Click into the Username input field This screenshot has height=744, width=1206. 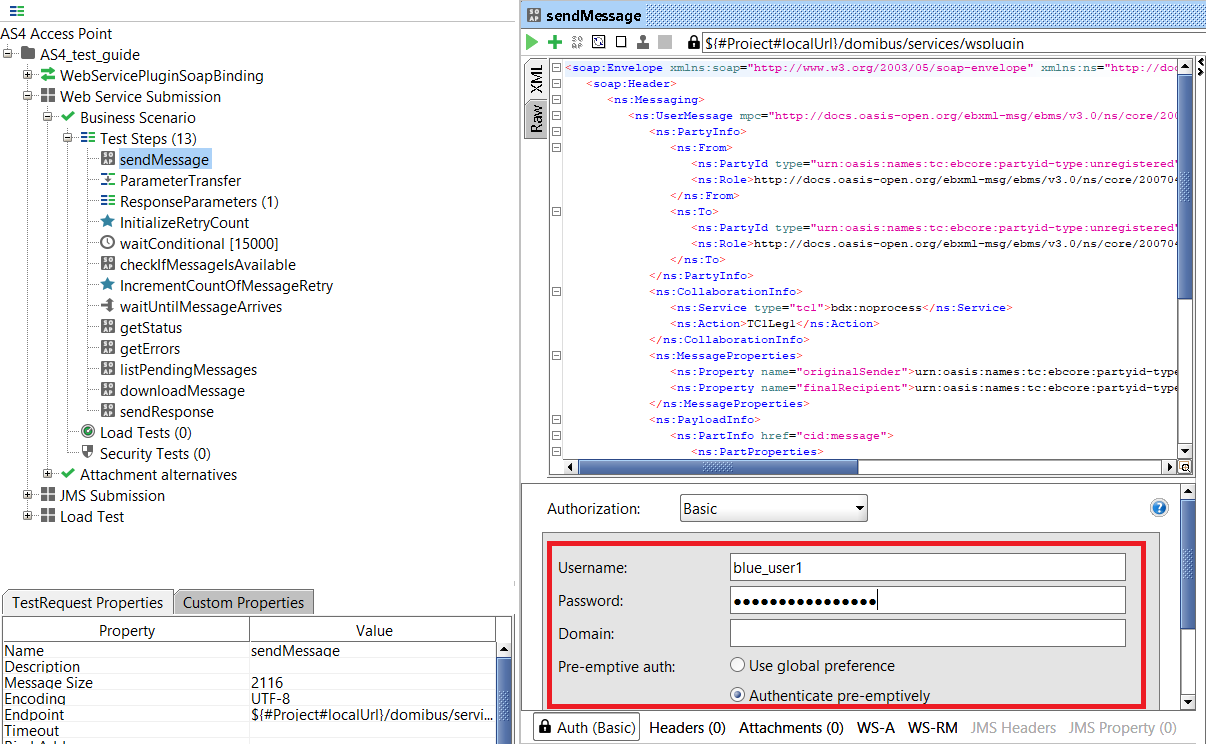pos(927,567)
